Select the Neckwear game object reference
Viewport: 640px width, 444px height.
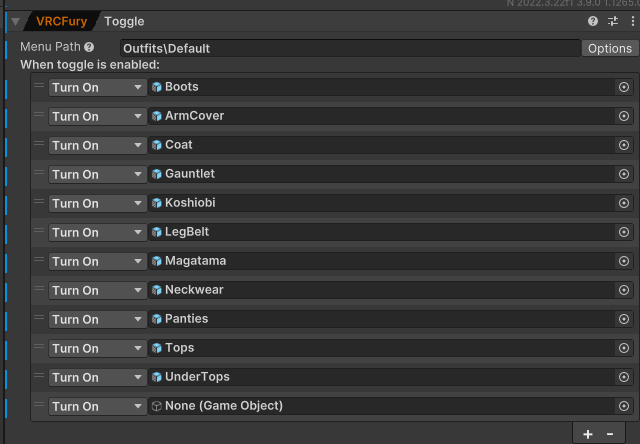pos(382,290)
